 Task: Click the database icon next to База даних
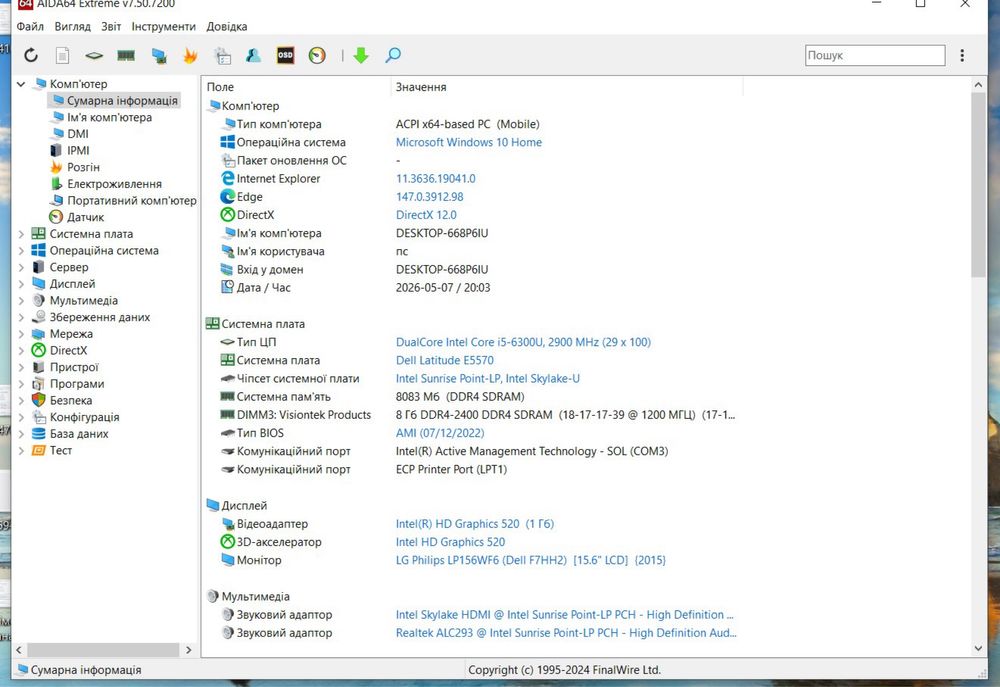[39, 433]
